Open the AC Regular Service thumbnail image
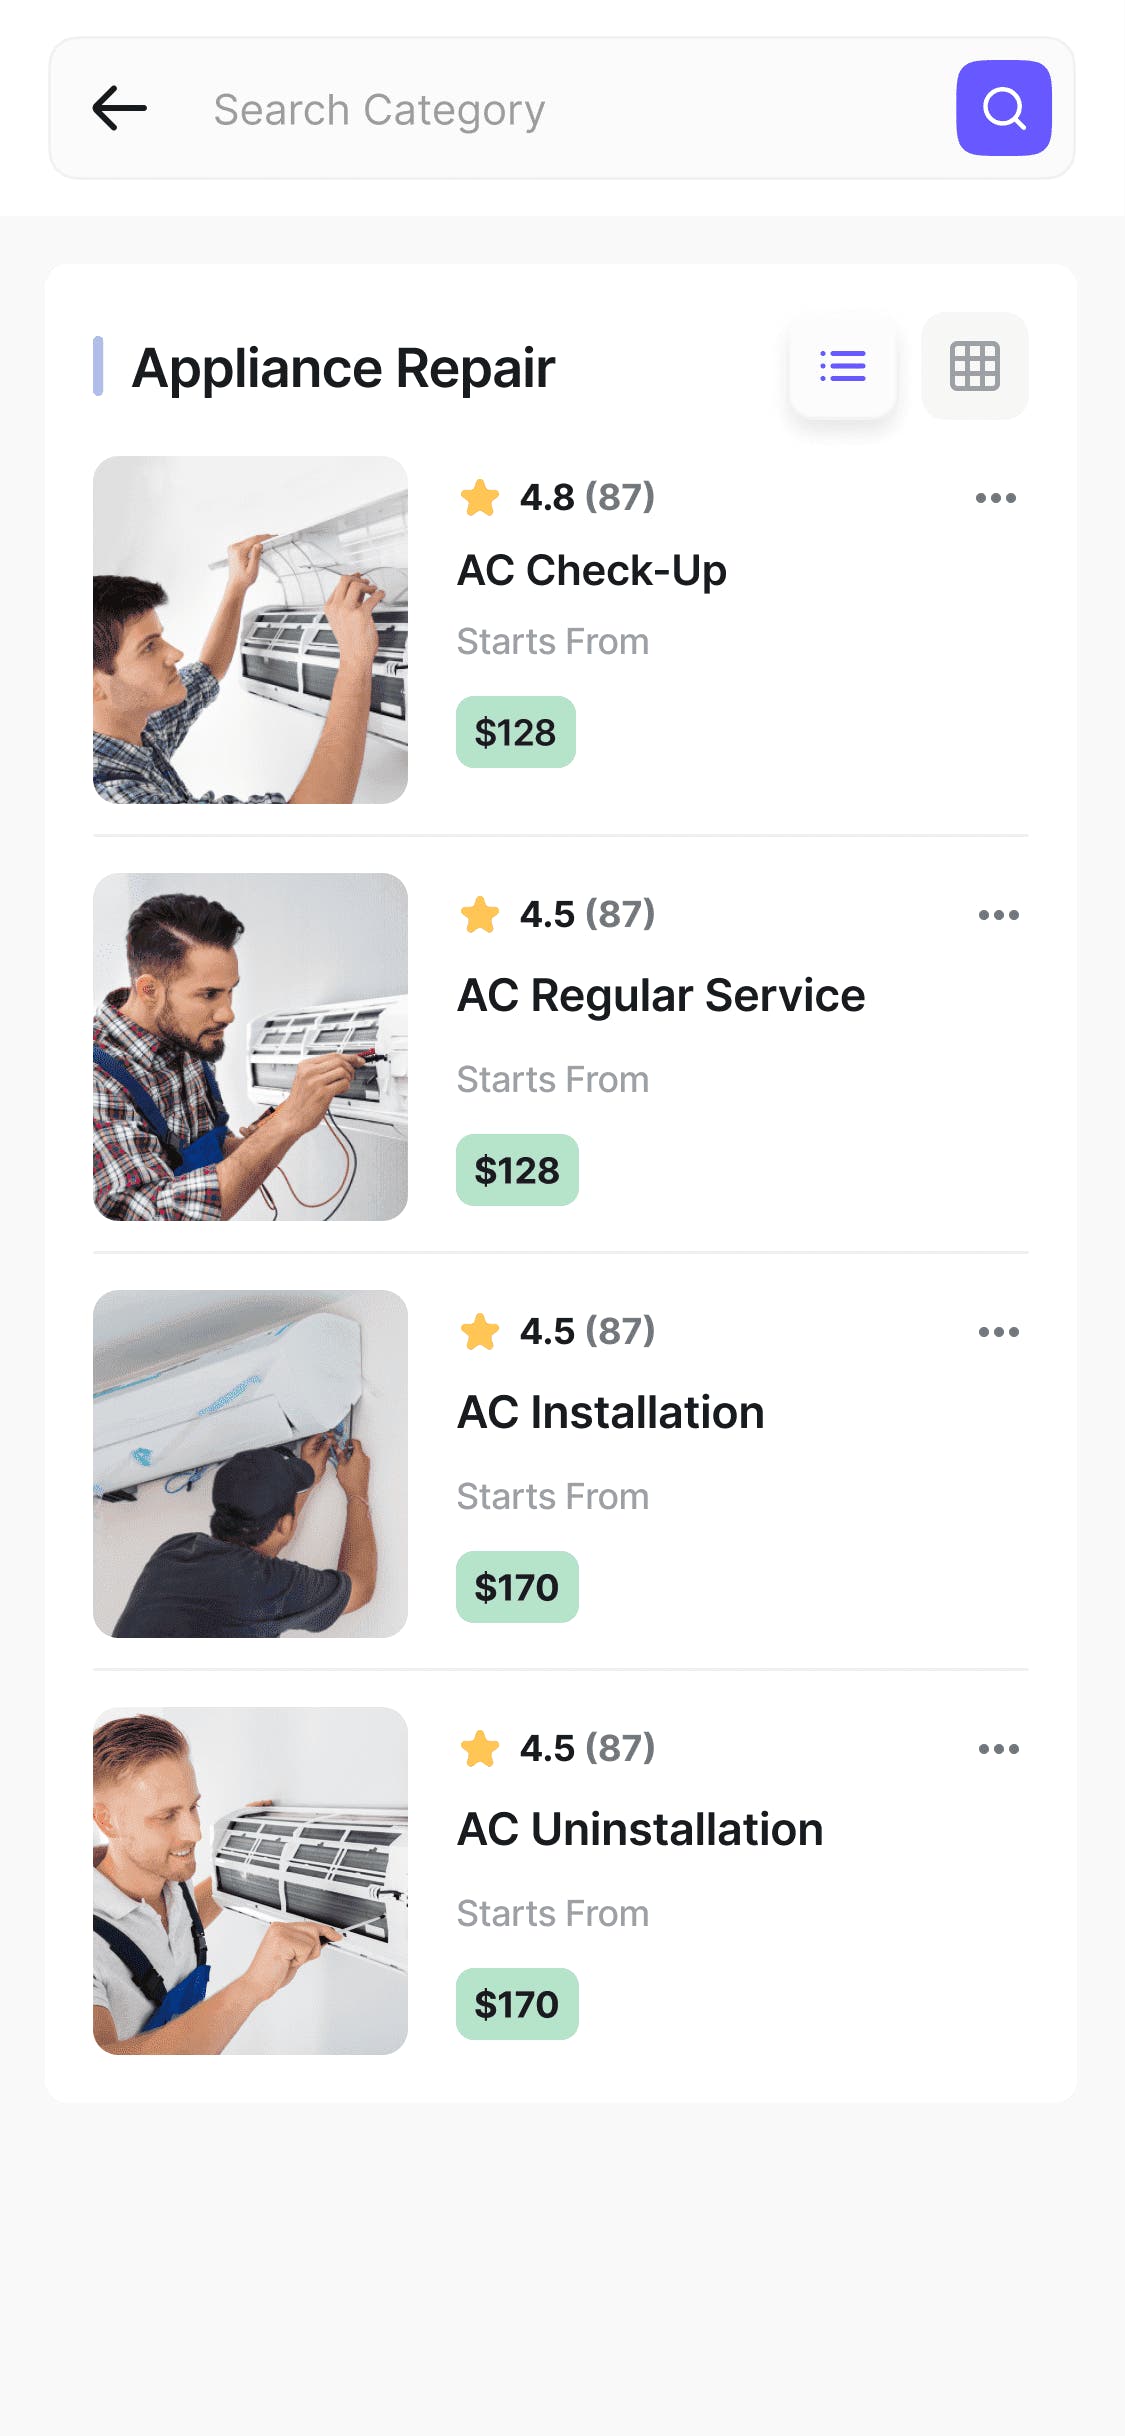This screenshot has height=2436, width=1125. 250,1047
